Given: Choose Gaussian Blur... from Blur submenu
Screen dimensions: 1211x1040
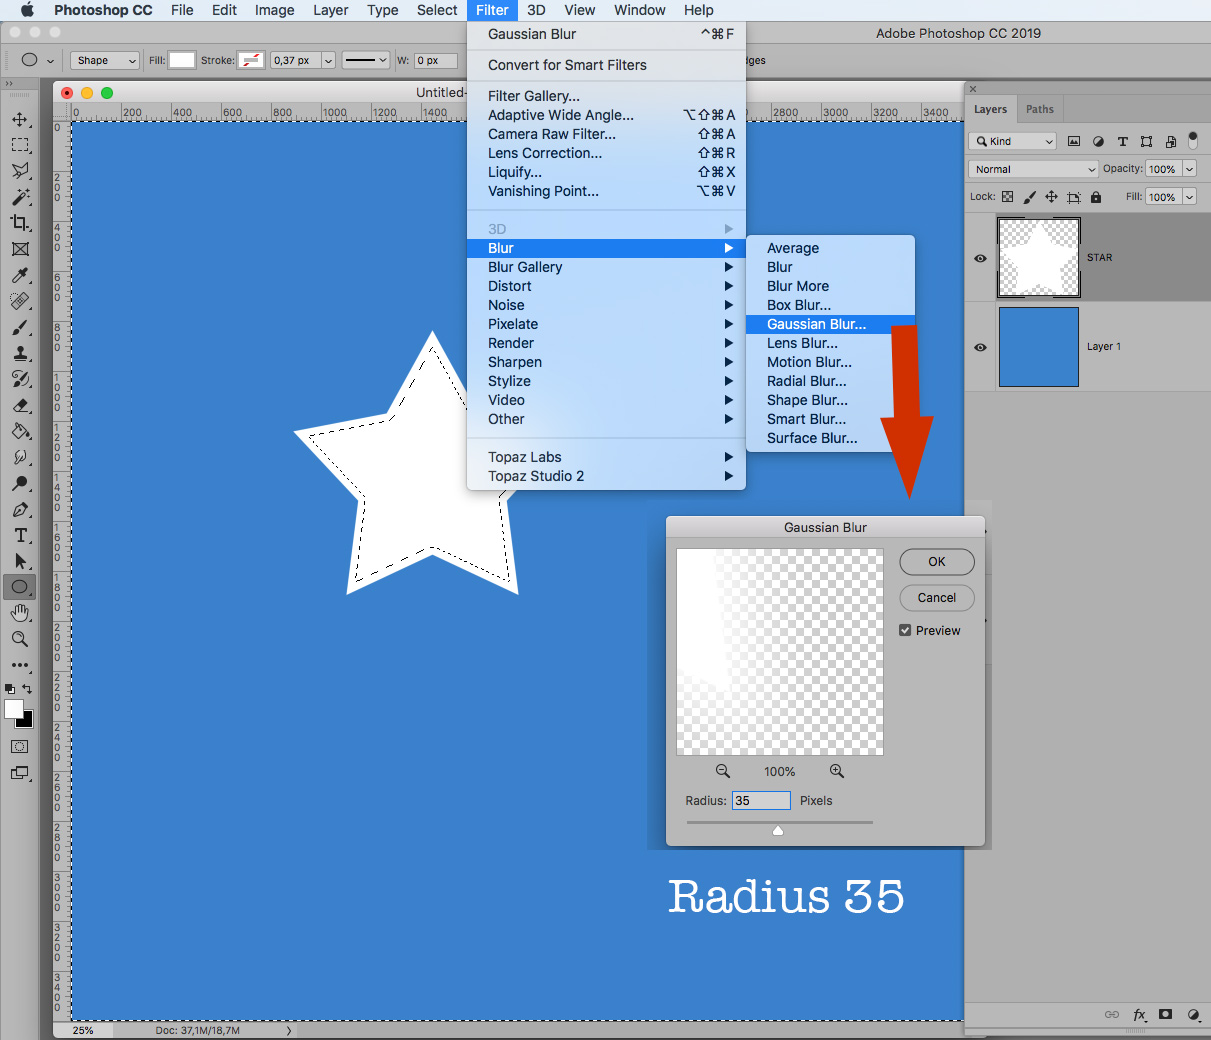Looking at the screenshot, I should pyautogui.click(x=830, y=324).
